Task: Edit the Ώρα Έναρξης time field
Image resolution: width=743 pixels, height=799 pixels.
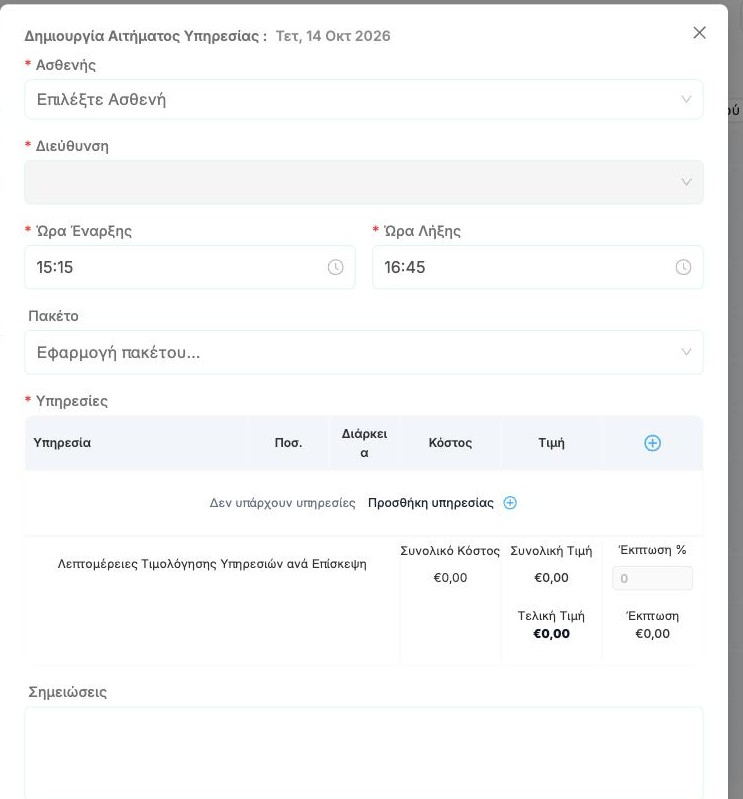Action: tap(190, 267)
